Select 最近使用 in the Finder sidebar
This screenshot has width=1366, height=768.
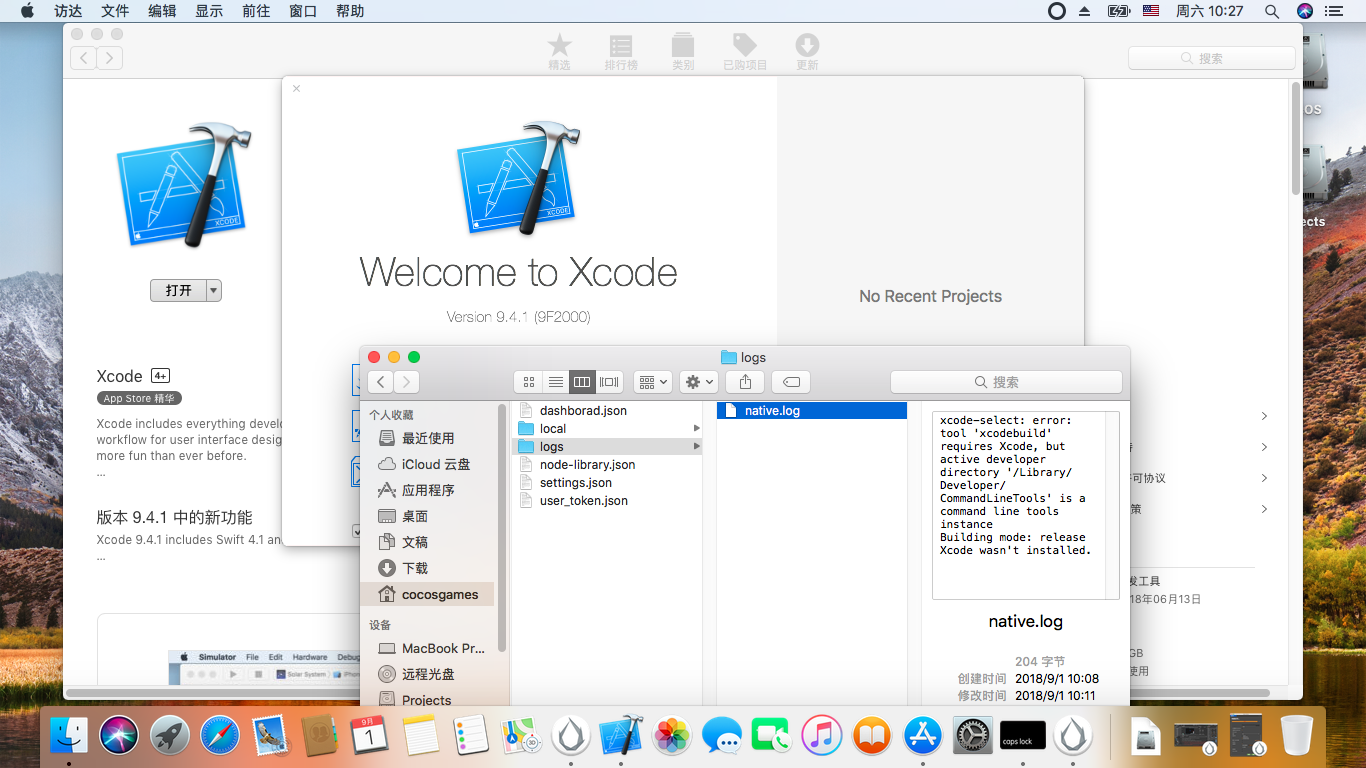[x=430, y=438]
